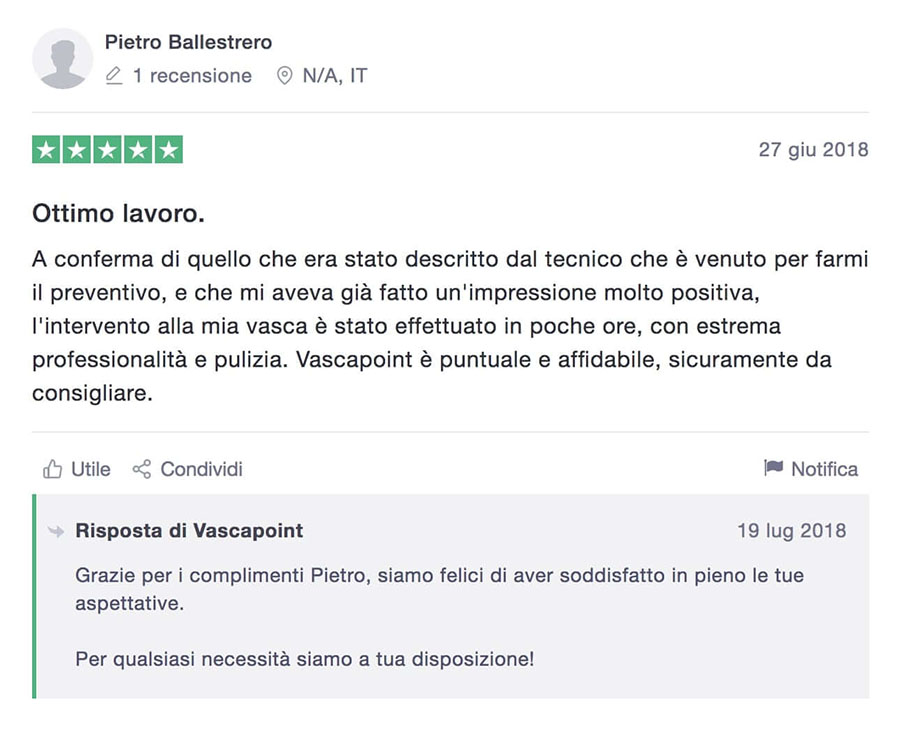Click the 1 recensione link
The width and height of the screenshot is (900, 730).
192,76
